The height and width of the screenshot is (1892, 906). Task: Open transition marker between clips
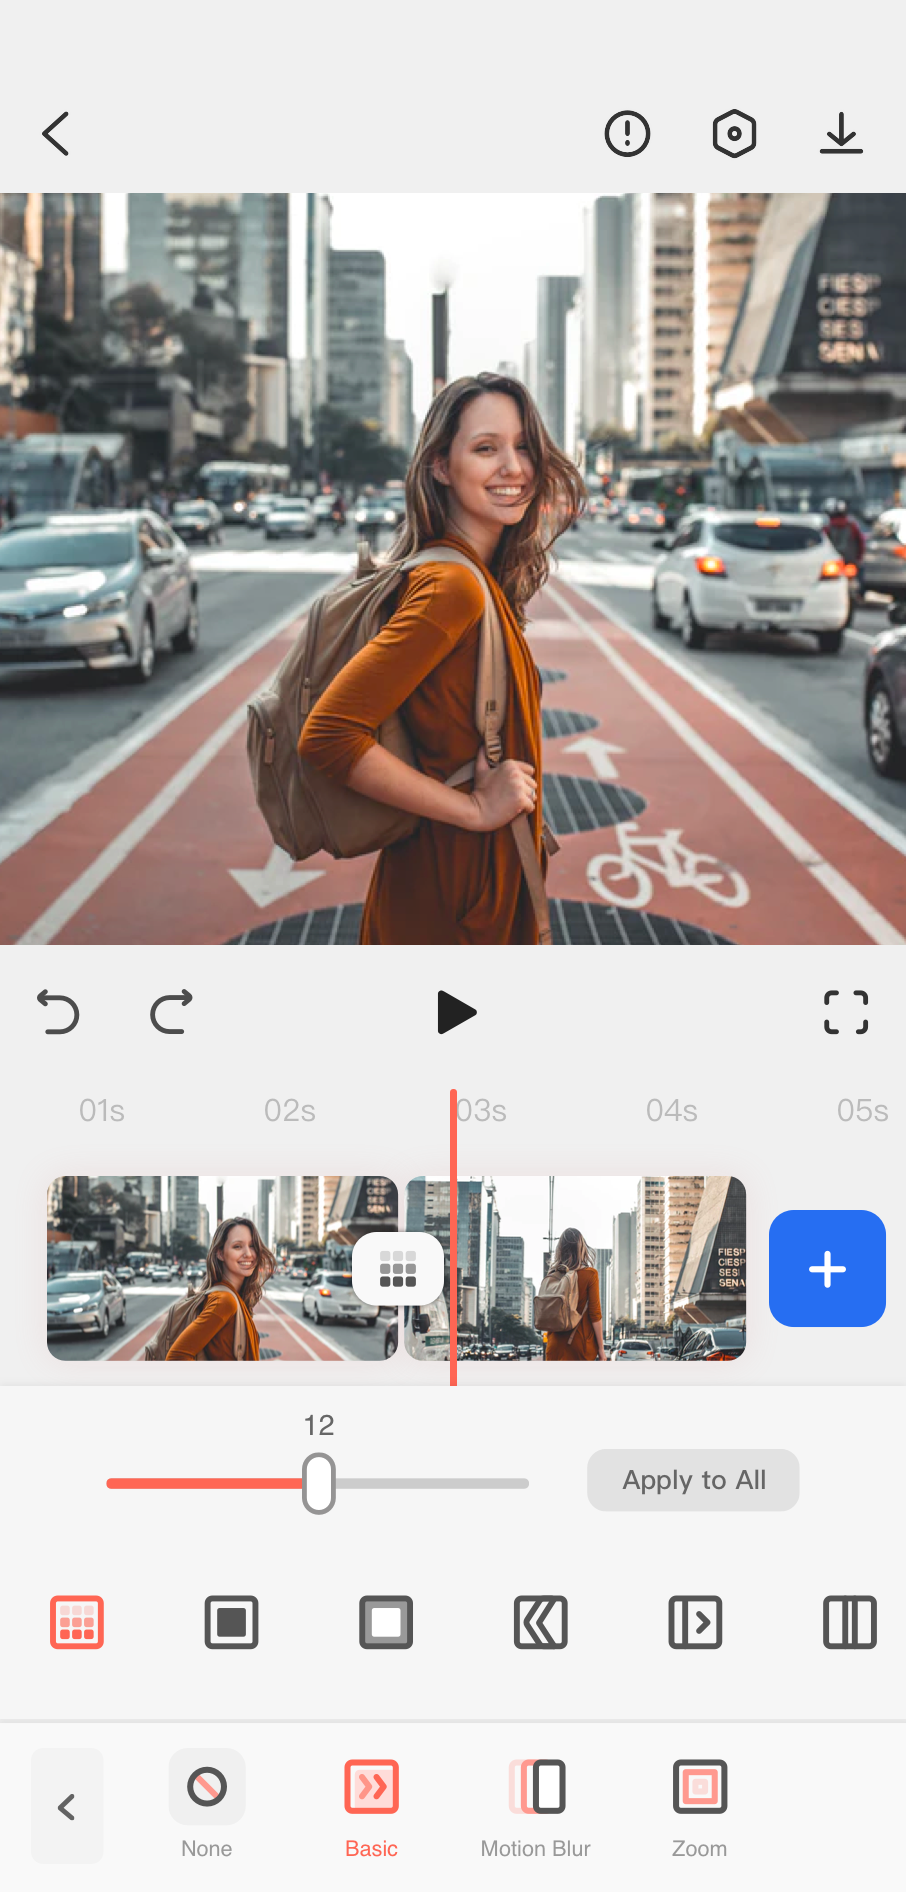[x=398, y=1269]
